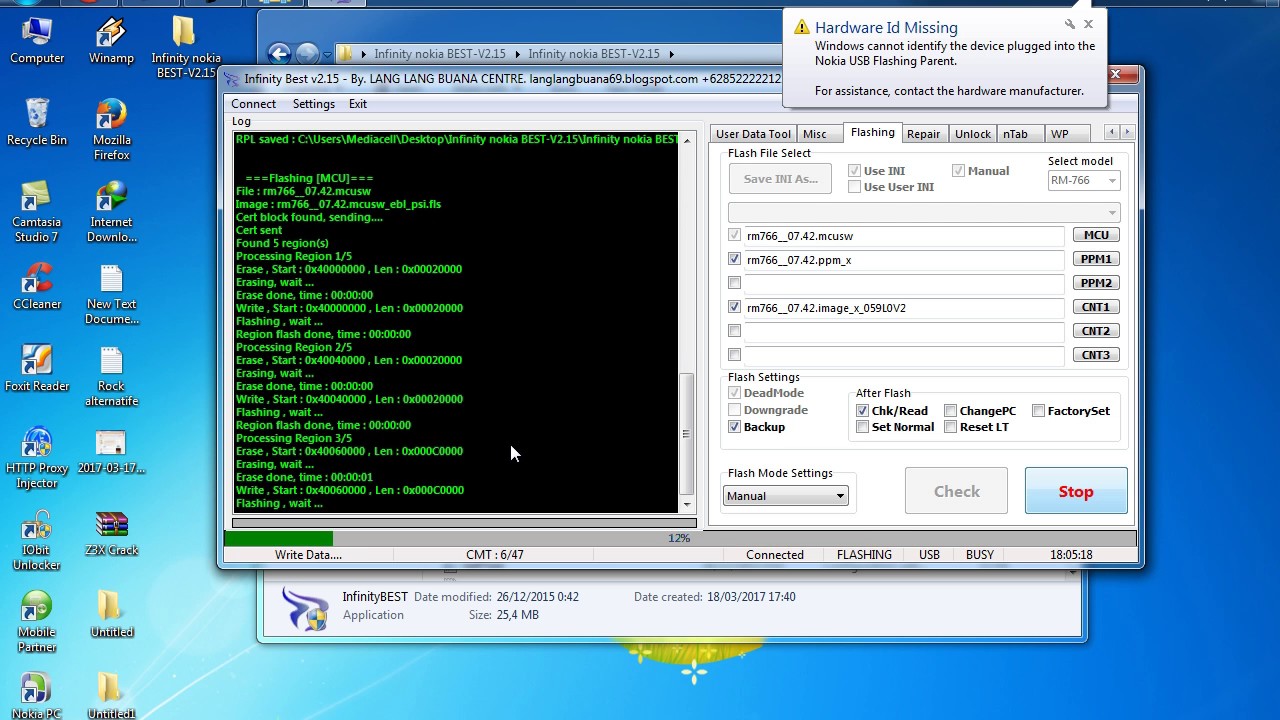Viewport: 1280px width, 720px height.
Task: Click the PPM2 file select button
Action: pyautogui.click(x=1096, y=283)
